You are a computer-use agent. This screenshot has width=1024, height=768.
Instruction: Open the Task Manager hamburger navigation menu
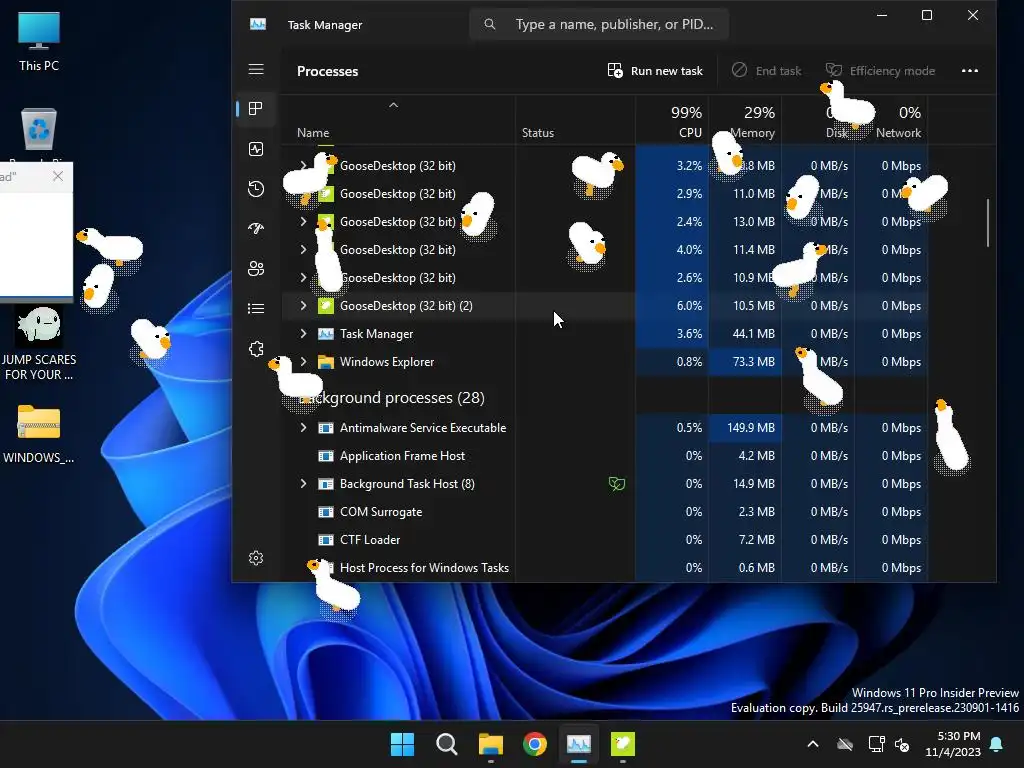pyautogui.click(x=256, y=69)
